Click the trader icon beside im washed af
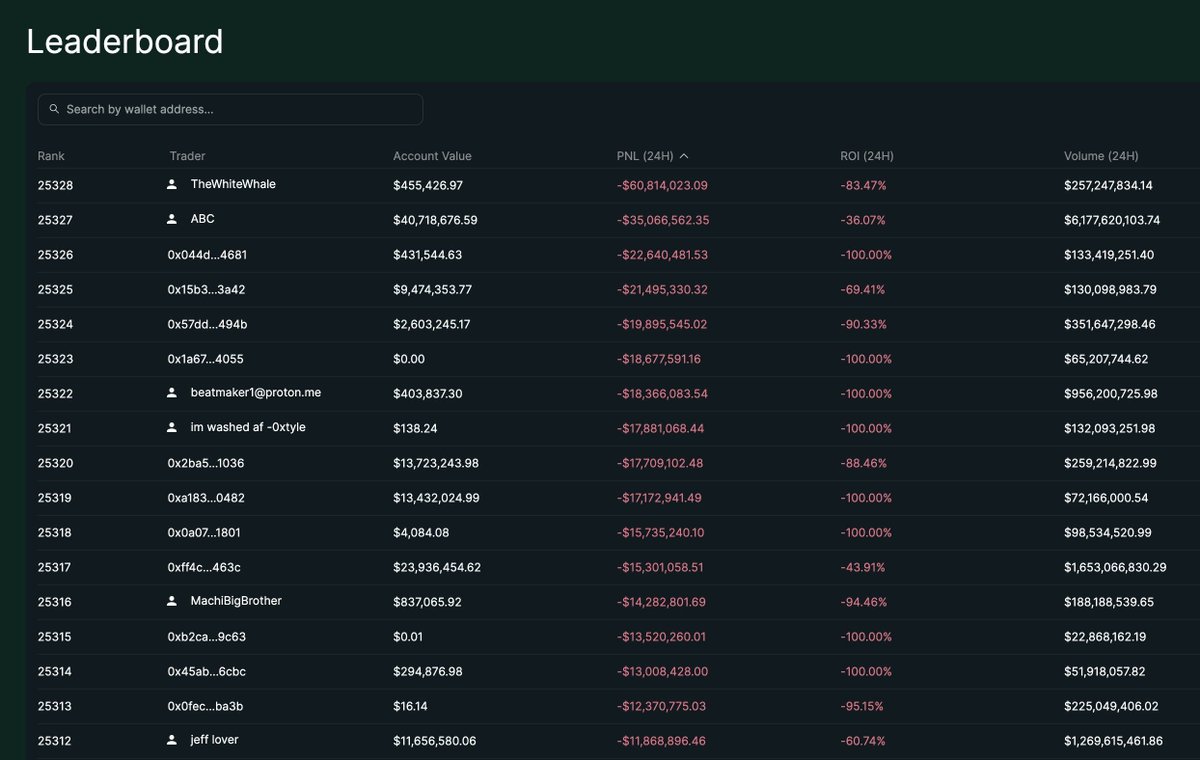The height and width of the screenshot is (760, 1200). click(172, 427)
